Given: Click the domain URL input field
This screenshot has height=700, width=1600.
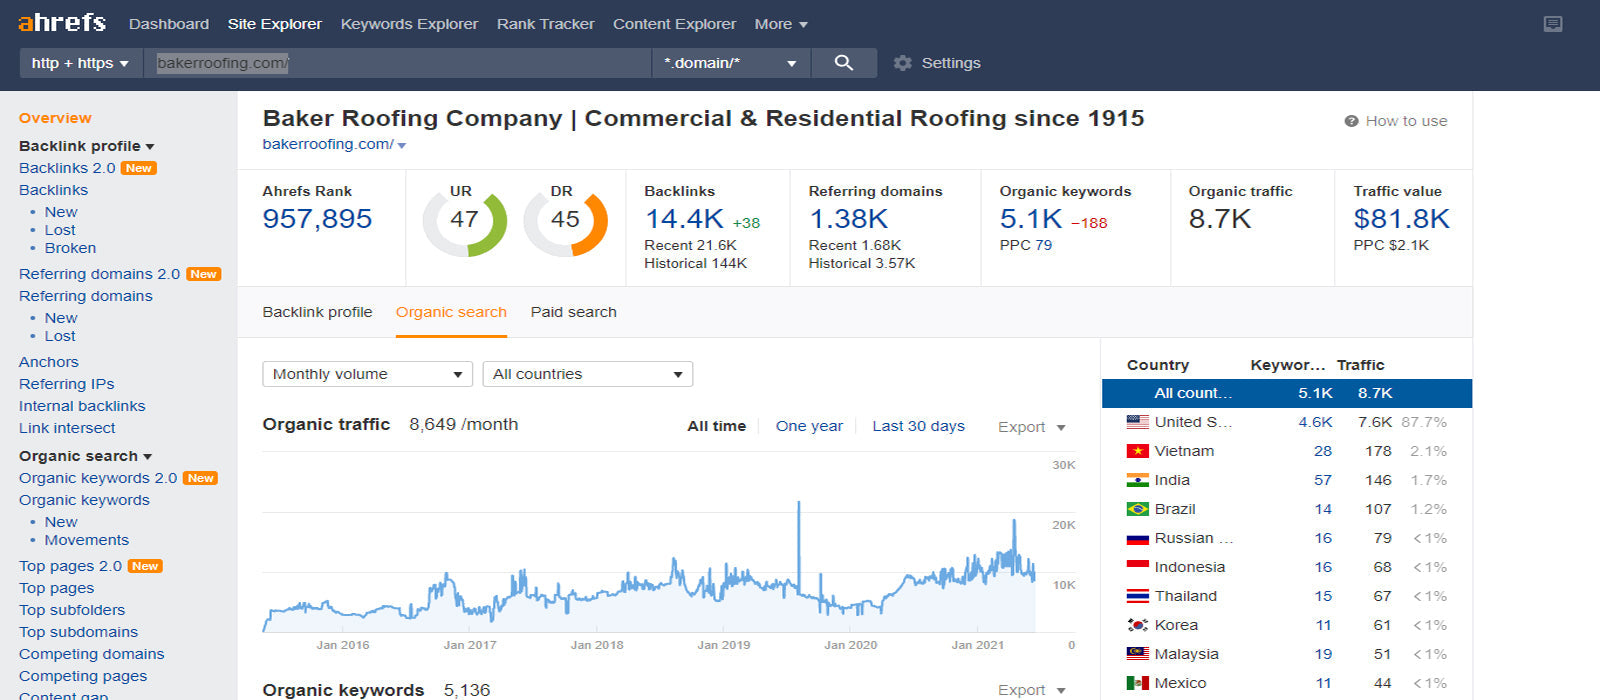Looking at the screenshot, I should point(397,63).
